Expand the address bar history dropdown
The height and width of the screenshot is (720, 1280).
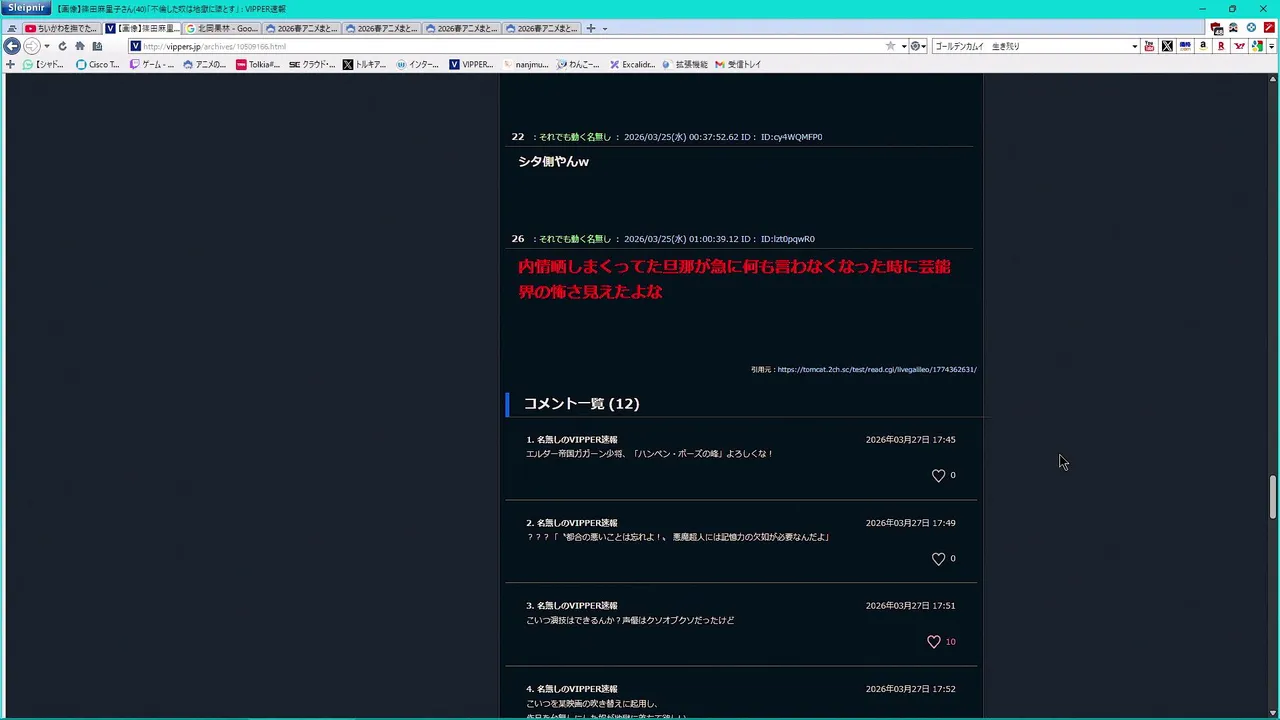(904, 46)
